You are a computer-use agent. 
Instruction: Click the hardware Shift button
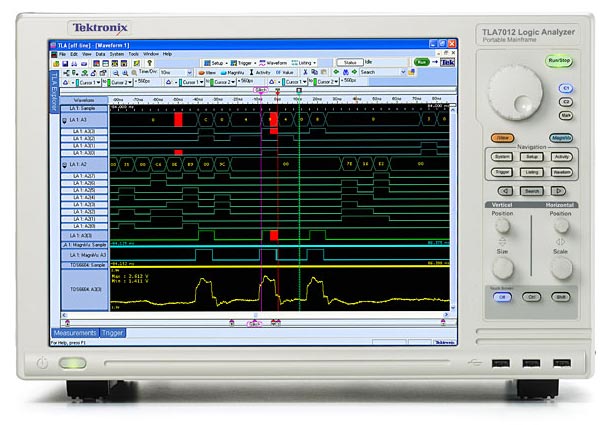tap(561, 297)
